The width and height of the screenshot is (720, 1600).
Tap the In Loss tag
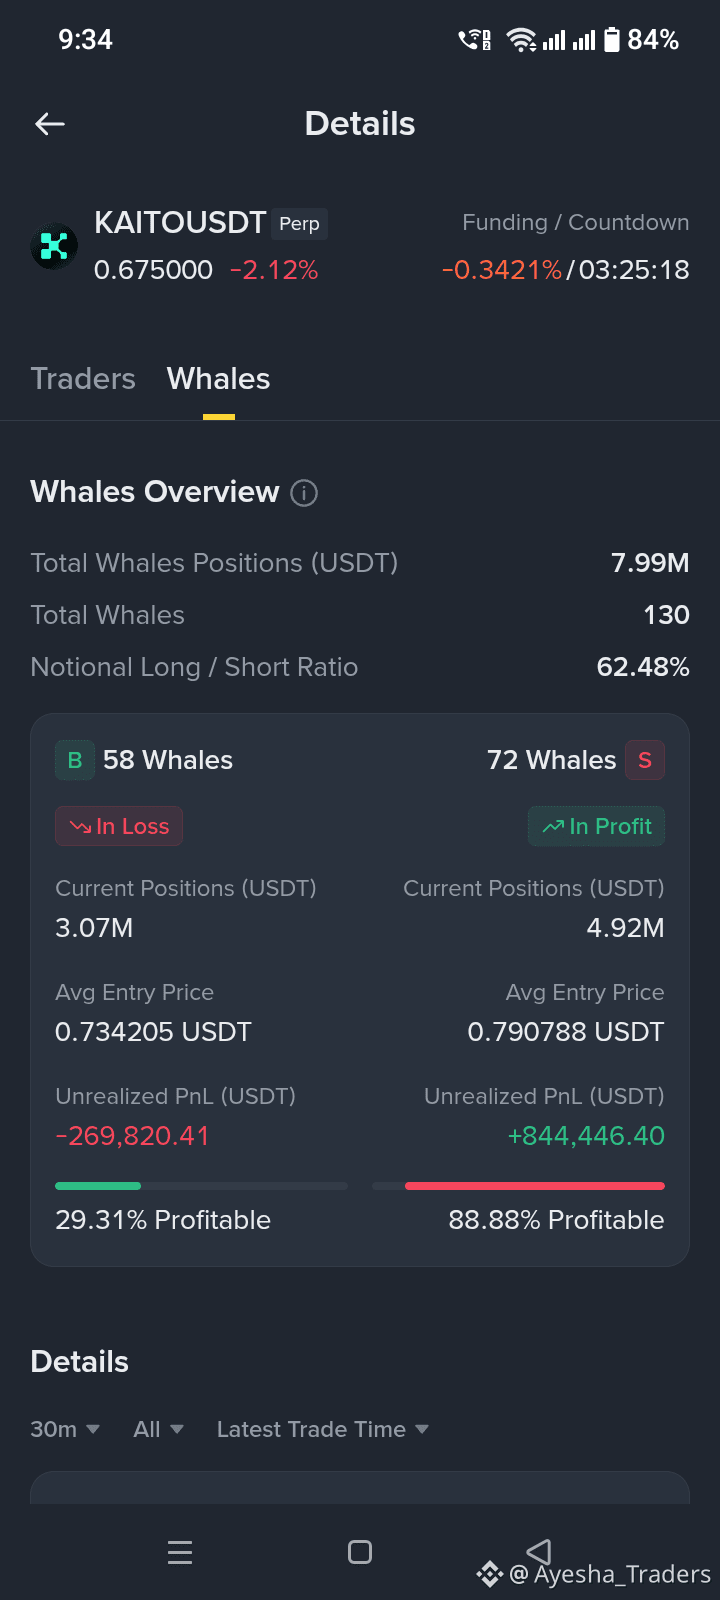(x=119, y=826)
